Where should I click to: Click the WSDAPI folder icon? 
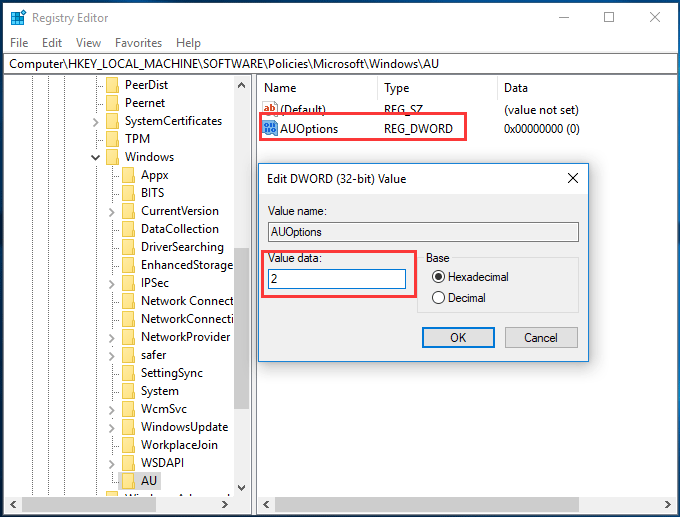pyautogui.click(x=128, y=463)
